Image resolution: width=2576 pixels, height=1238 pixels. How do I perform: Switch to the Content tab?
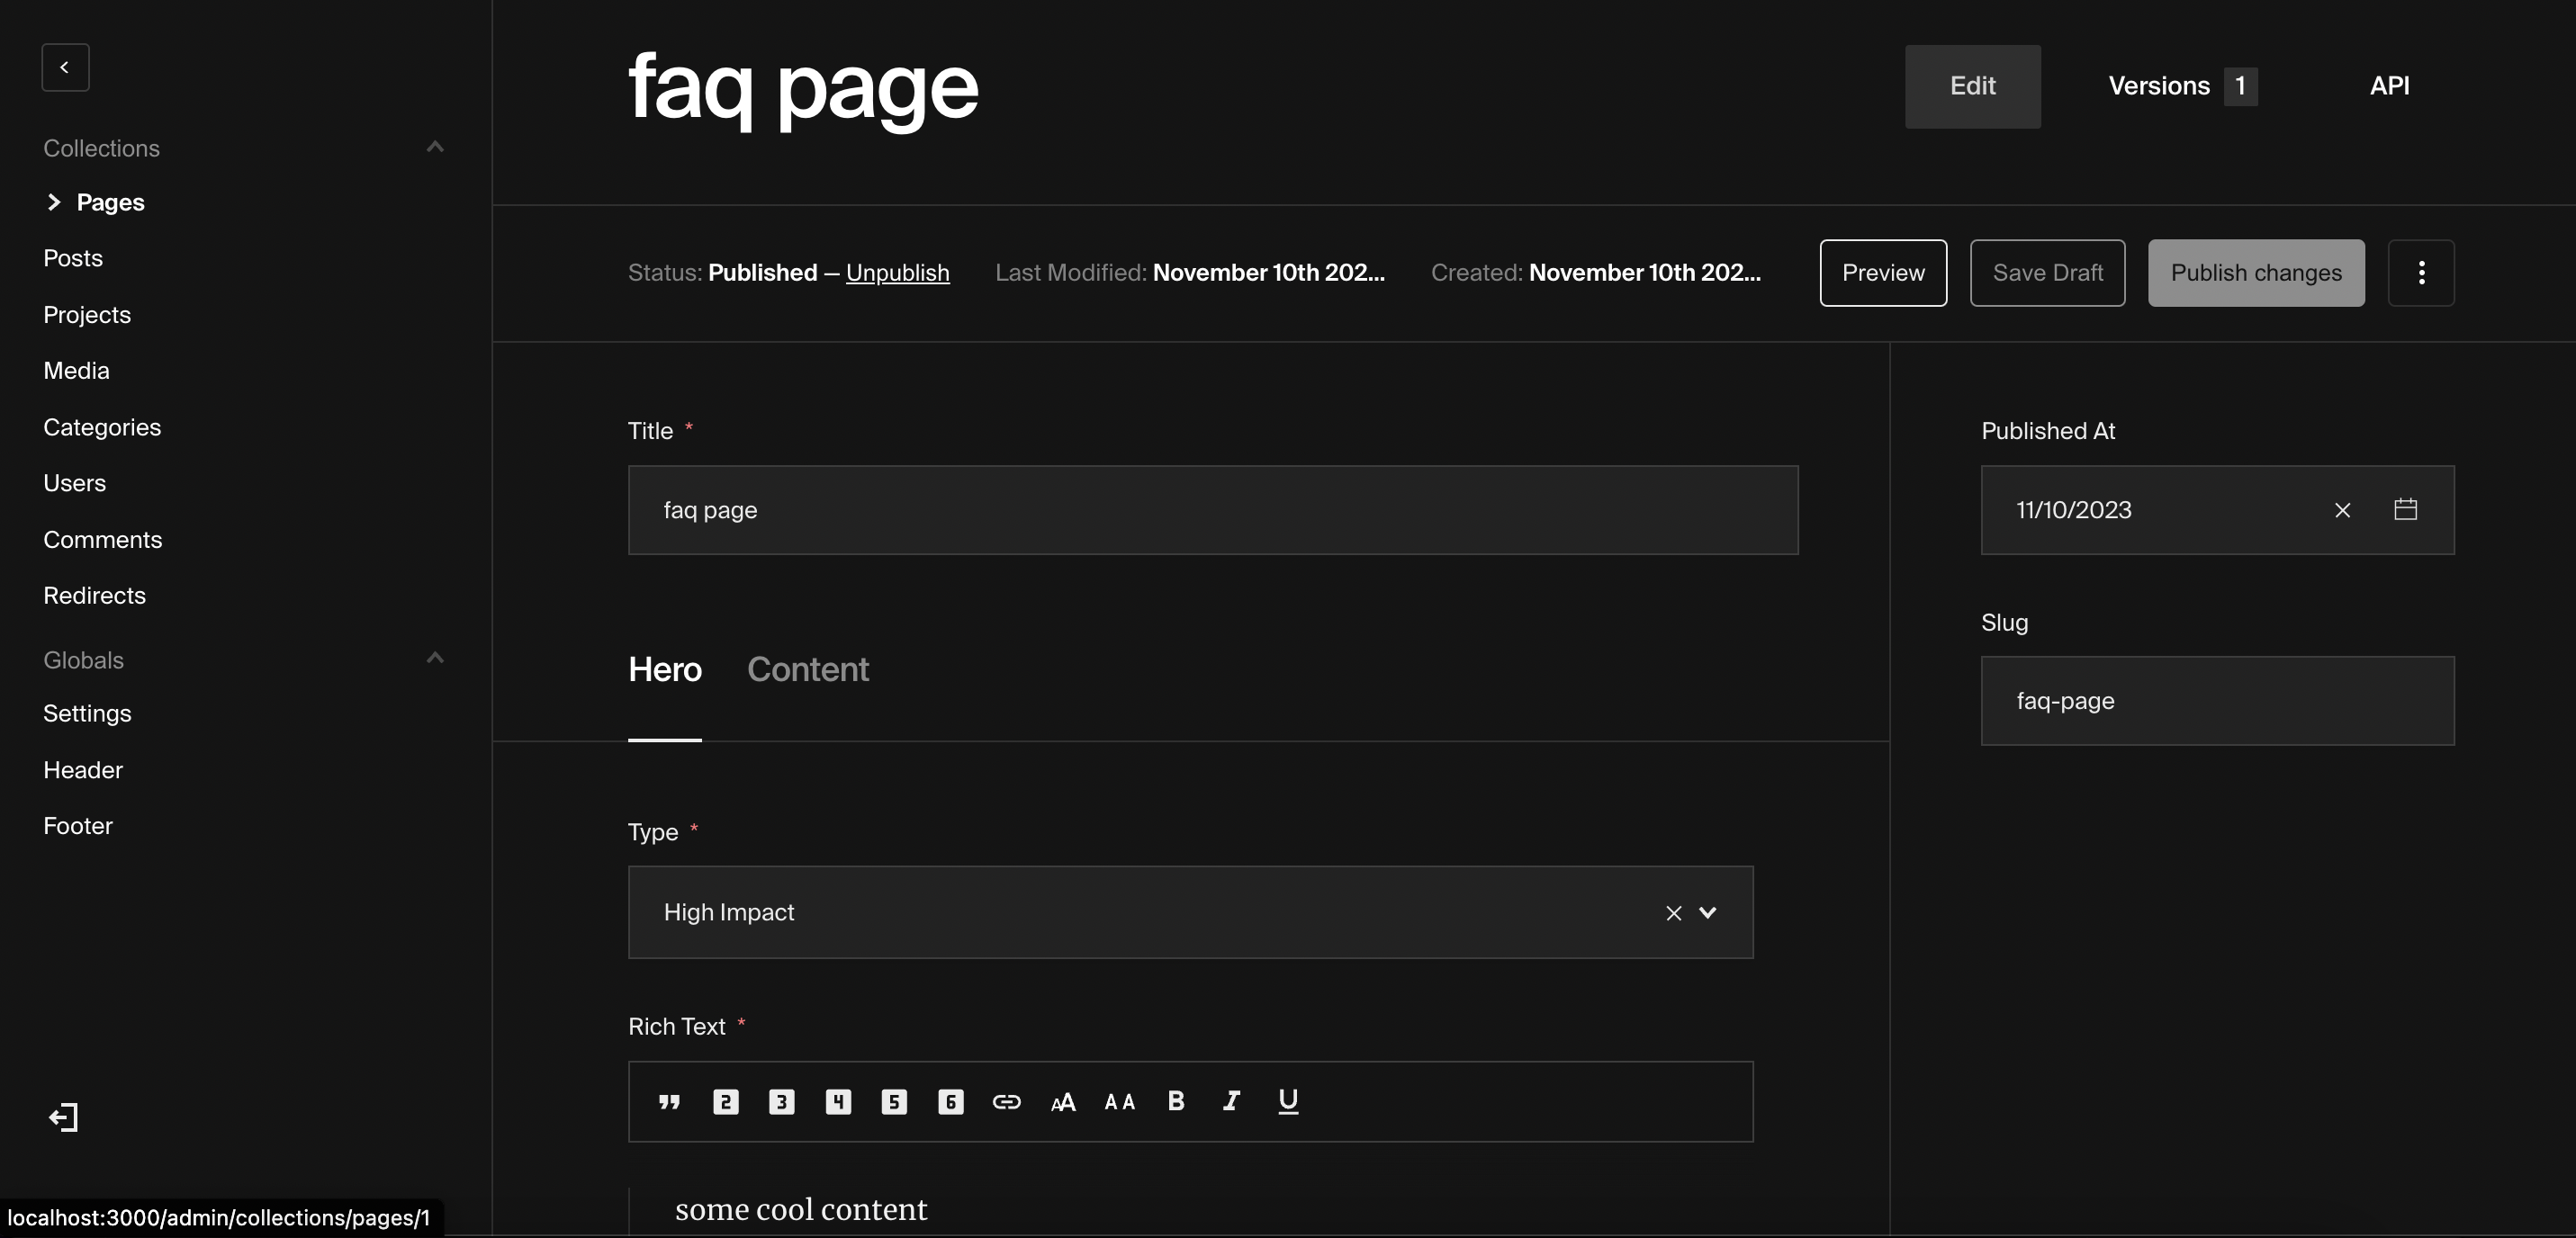[808, 669]
